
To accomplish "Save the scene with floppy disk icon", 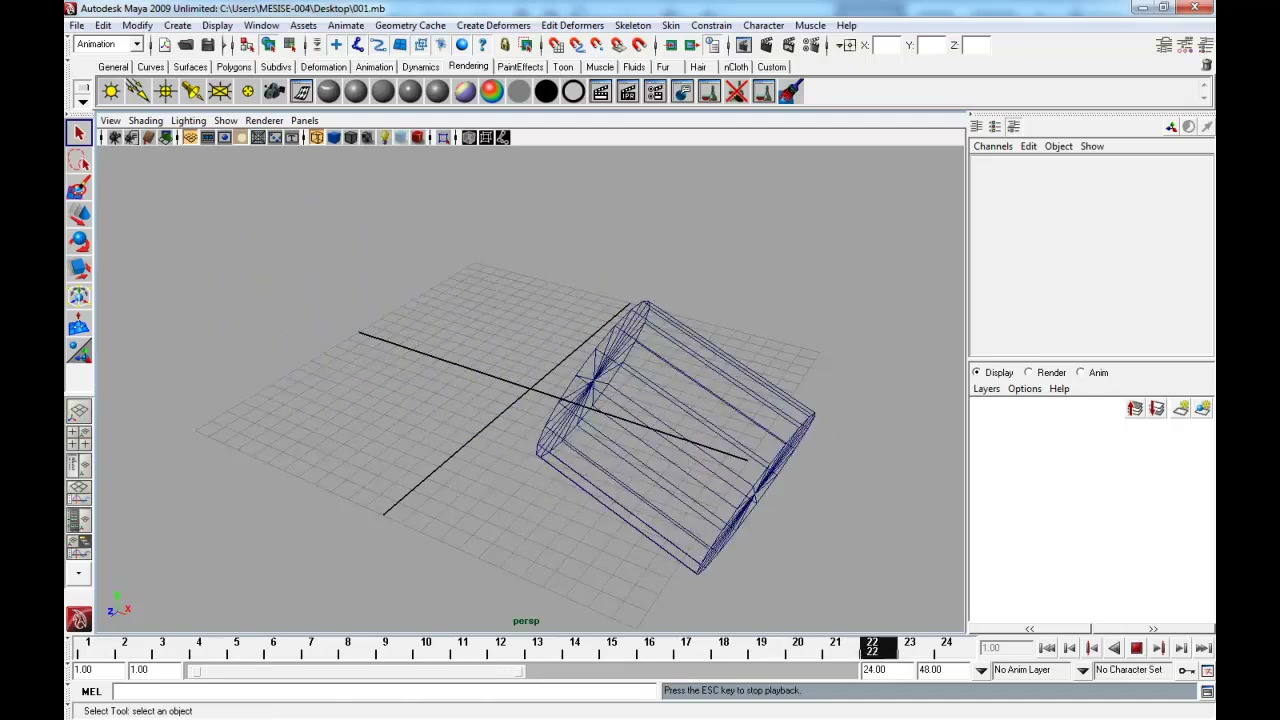I will coord(207,45).
